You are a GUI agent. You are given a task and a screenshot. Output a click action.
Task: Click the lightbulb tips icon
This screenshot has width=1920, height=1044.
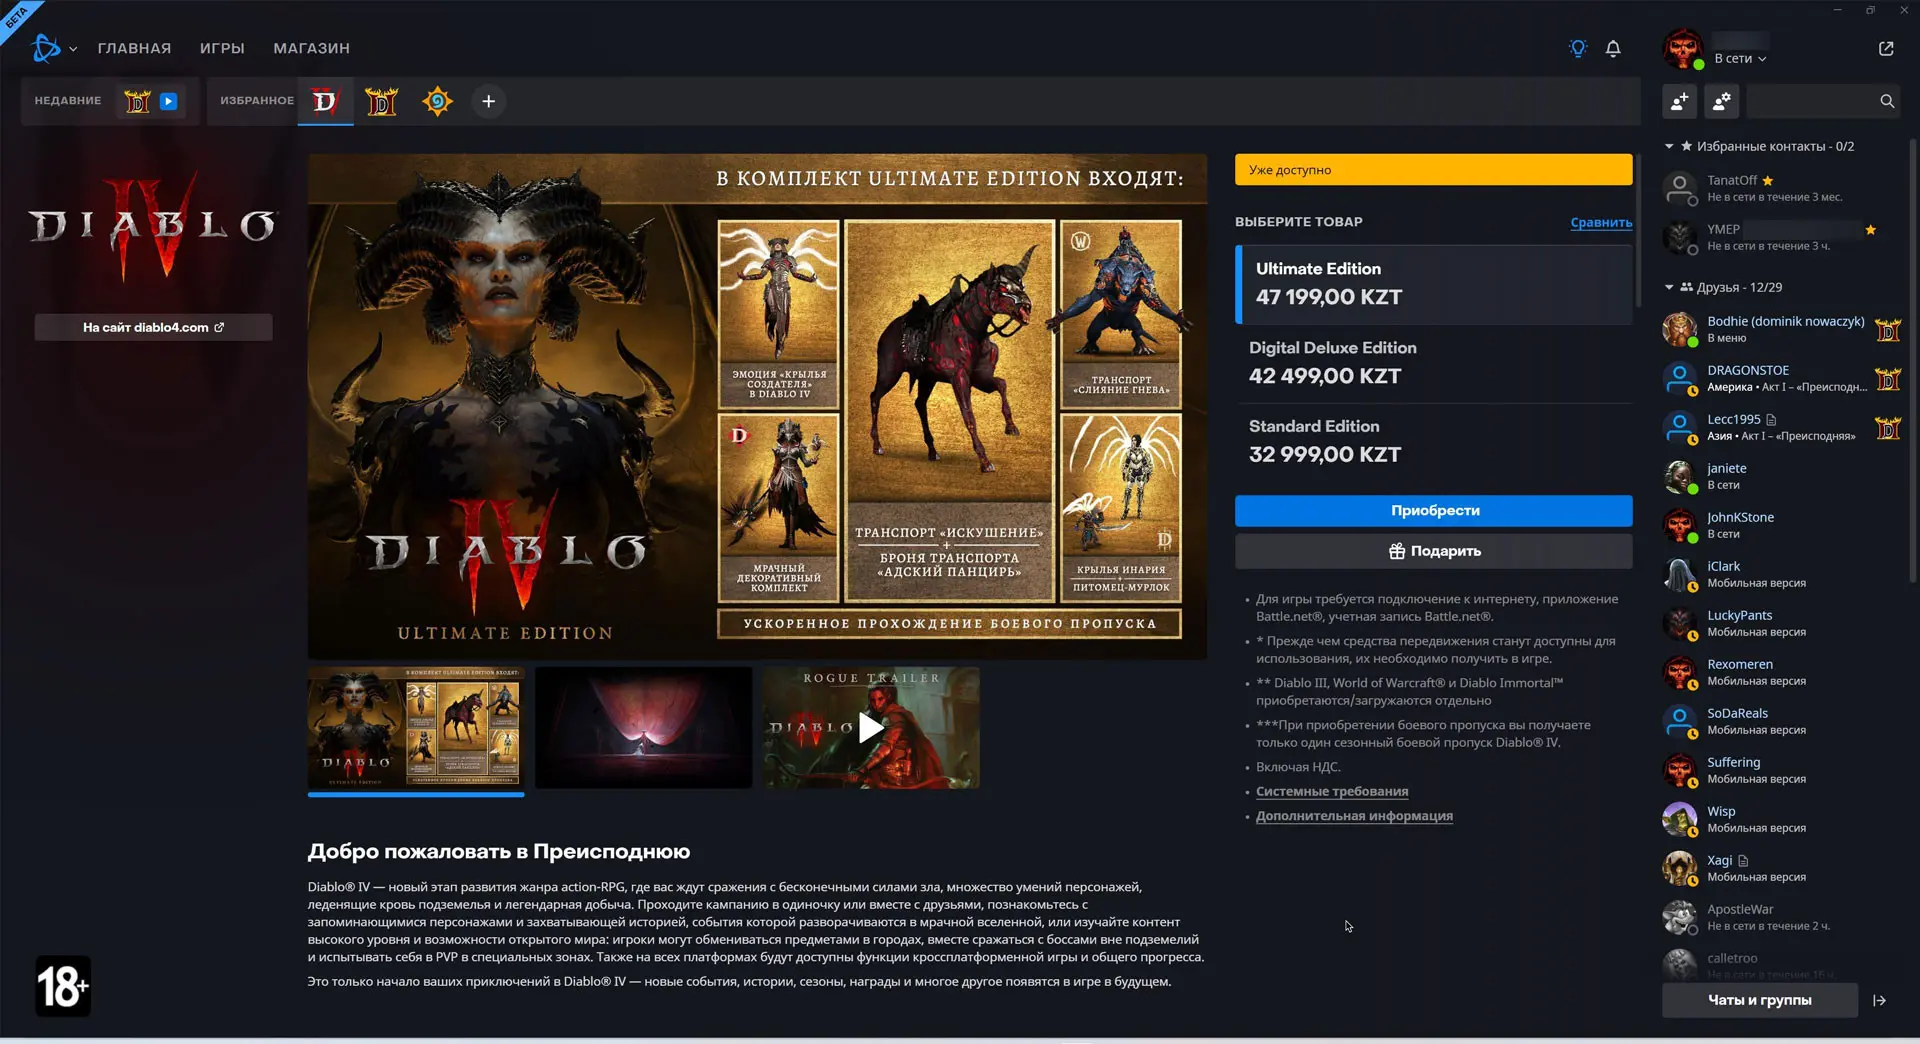(1578, 48)
